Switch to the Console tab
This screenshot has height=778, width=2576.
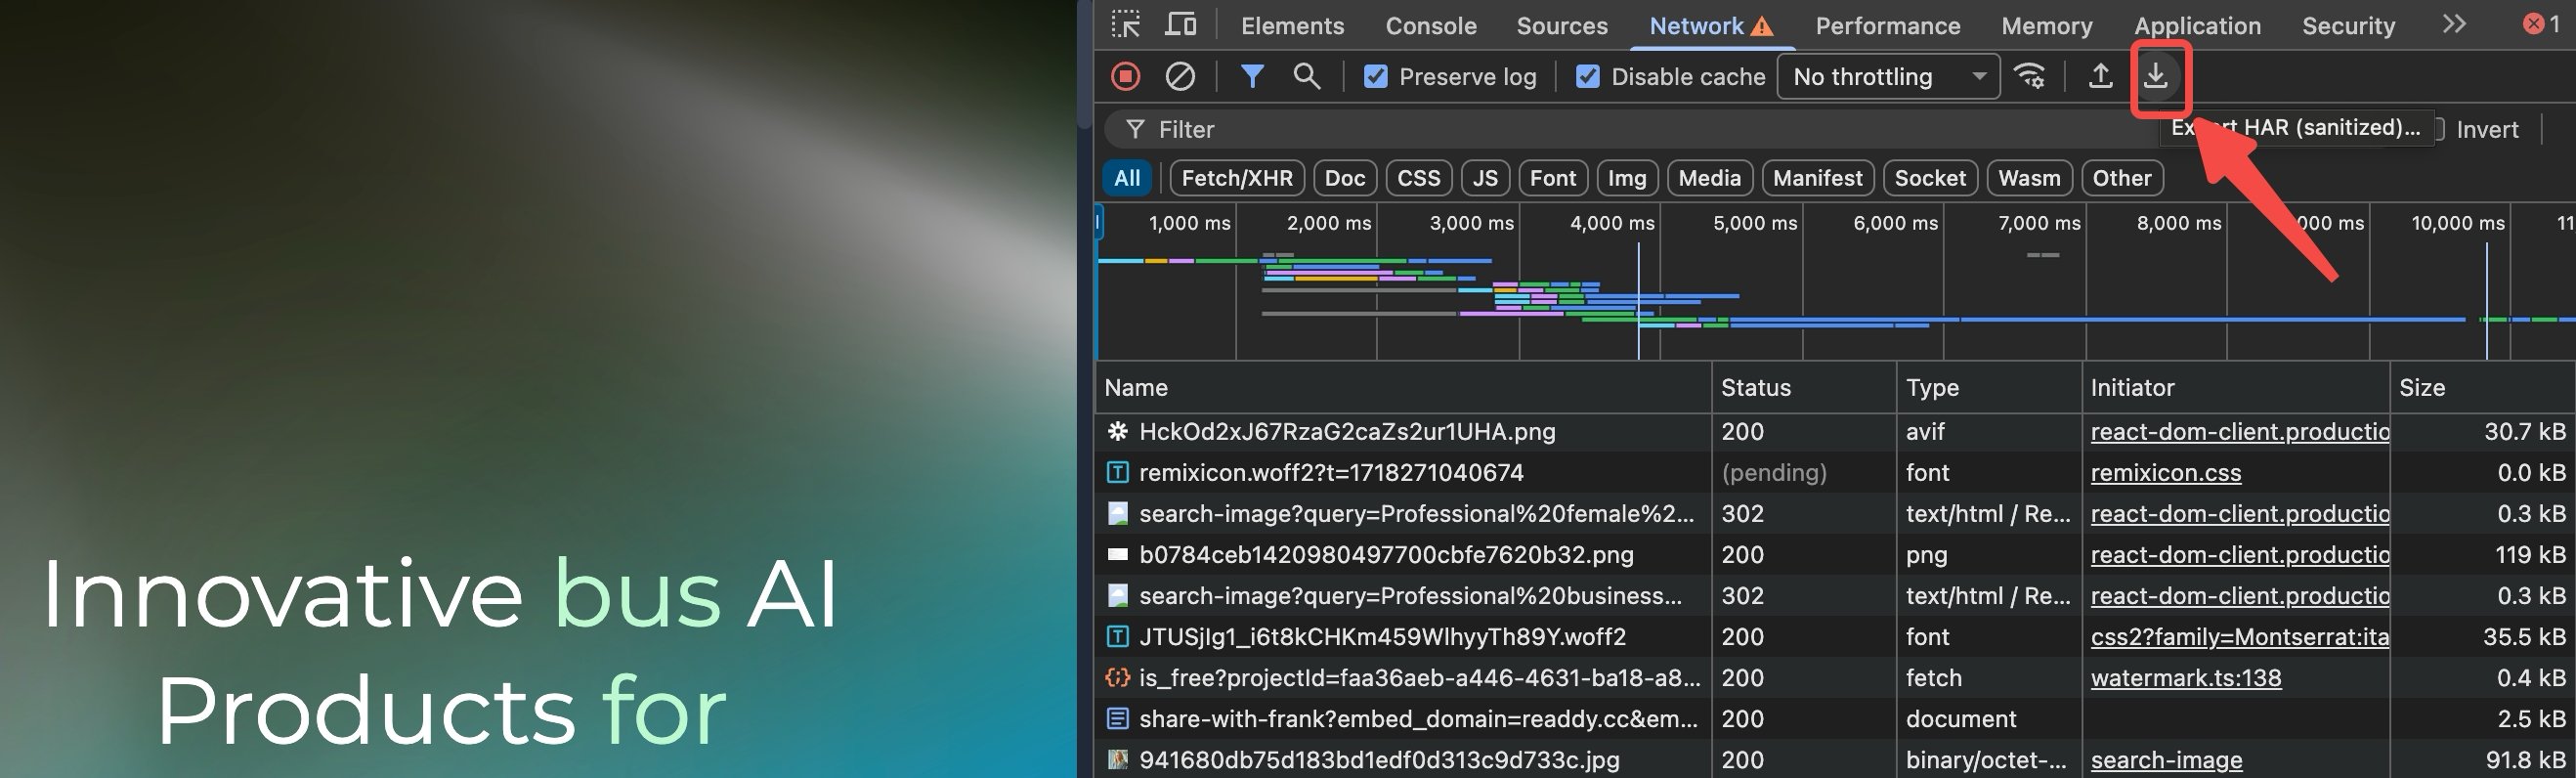click(x=1431, y=26)
